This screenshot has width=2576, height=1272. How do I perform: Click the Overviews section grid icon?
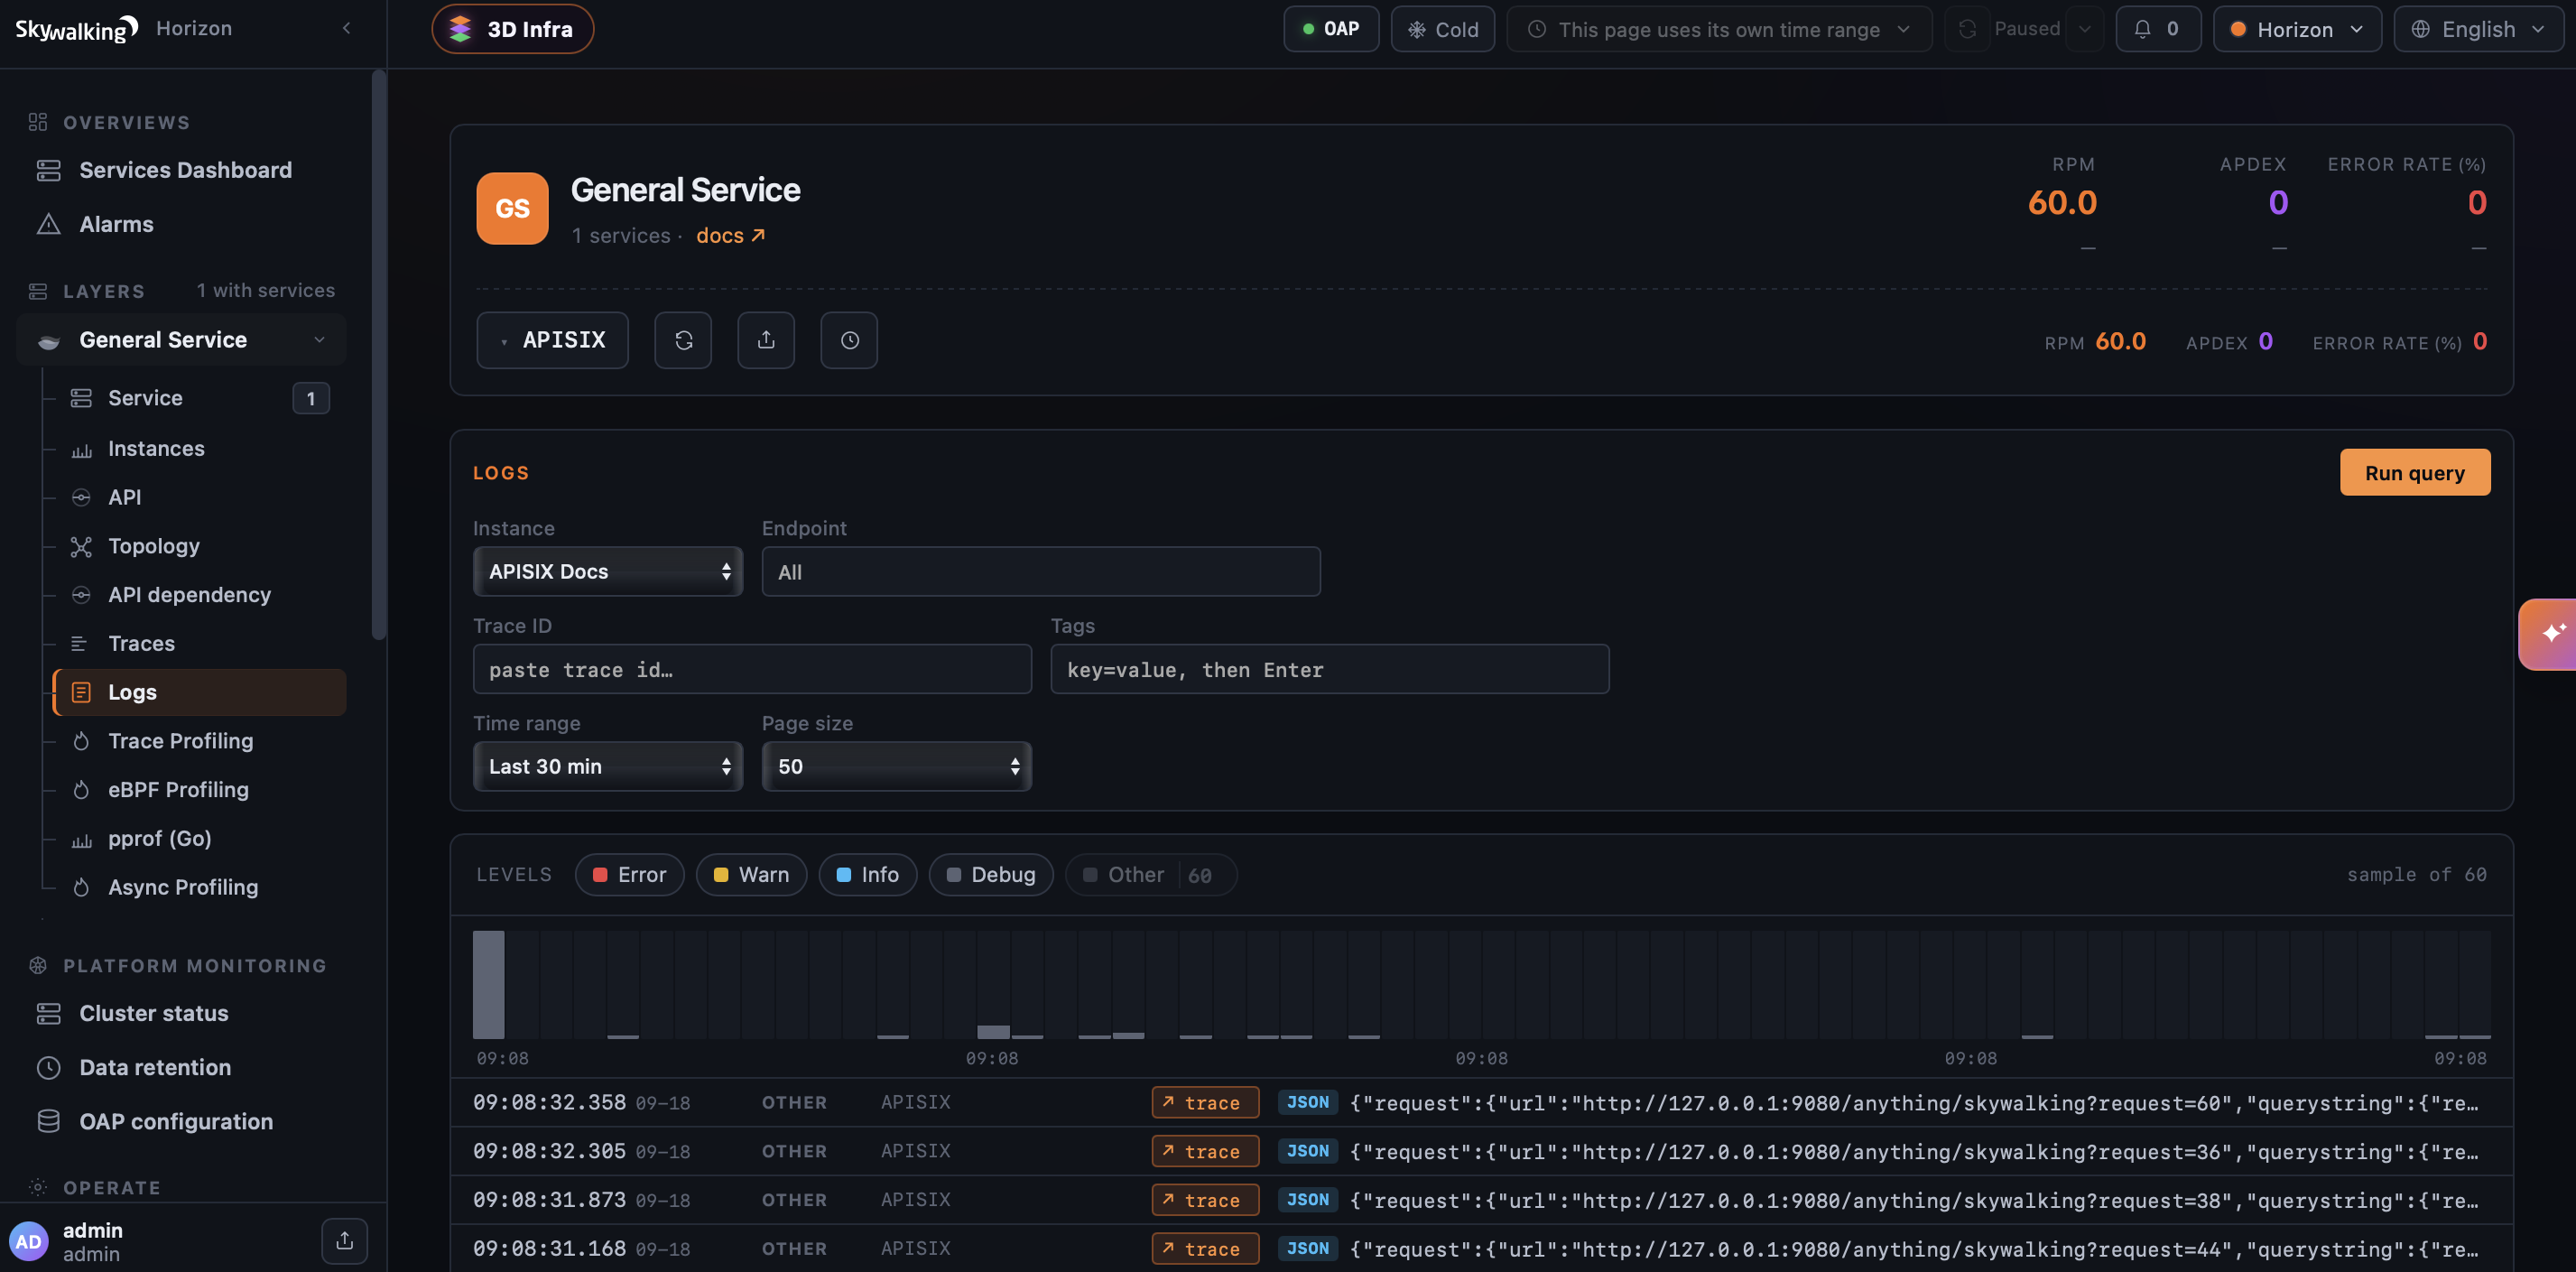[38, 122]
